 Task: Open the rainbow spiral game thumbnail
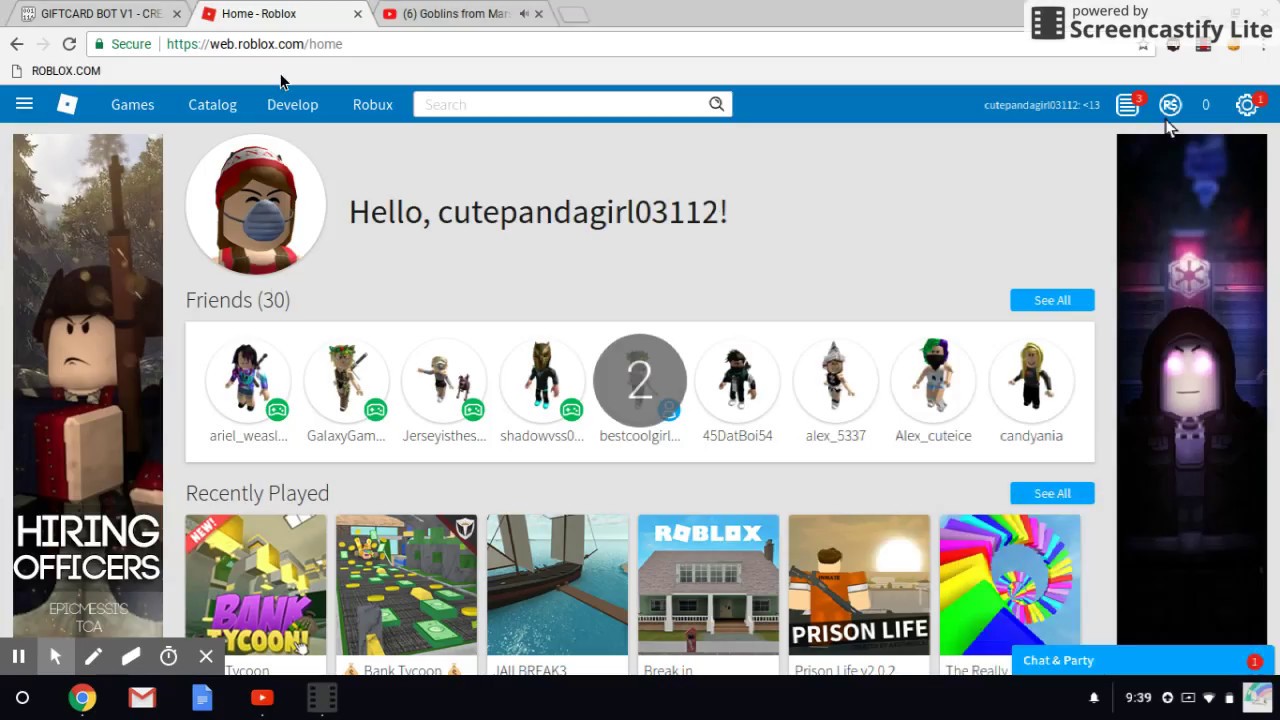1010,585
